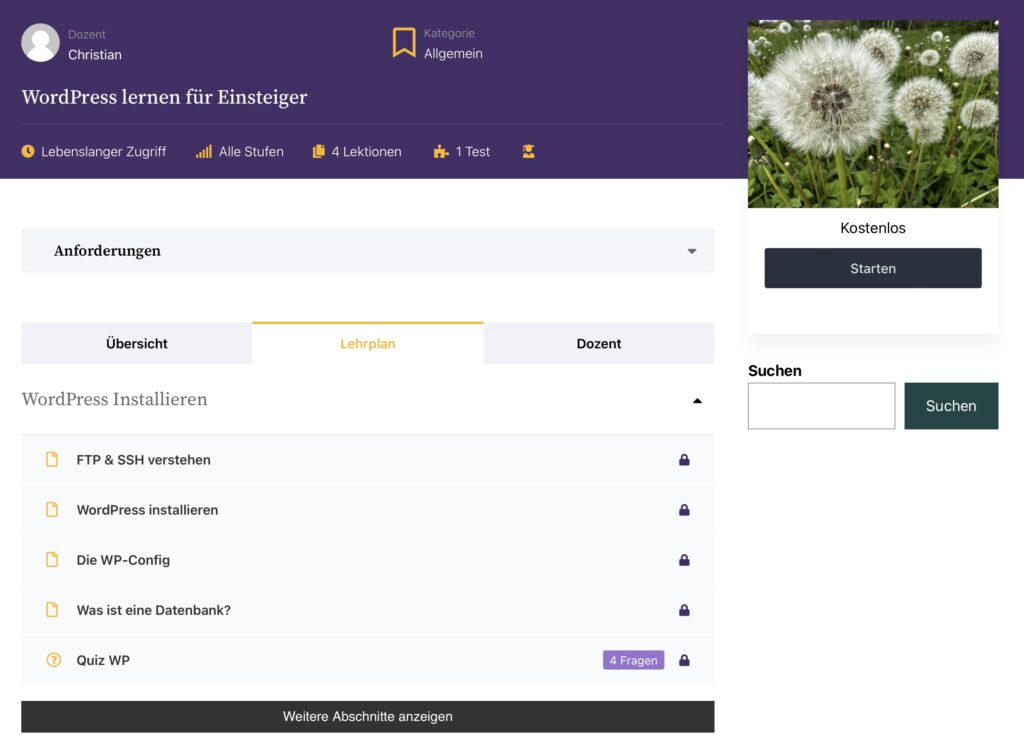The width and height of the screenshot is (1024, 746).
Task: Open the Dozent tab
Action: pos(599,344)
